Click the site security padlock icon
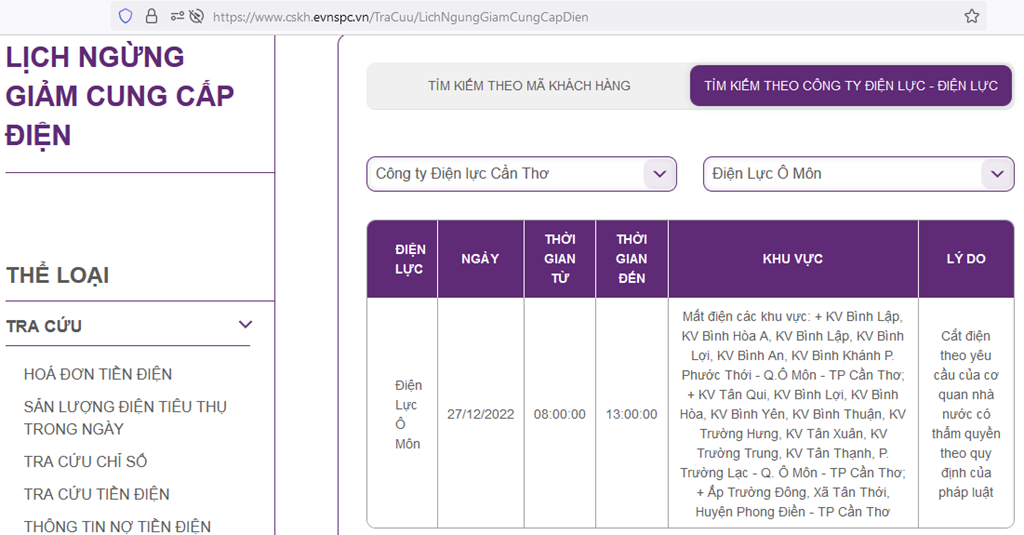Image resolution: width=1024 pixels, height=535 pixels. click(x=151, y=16)
